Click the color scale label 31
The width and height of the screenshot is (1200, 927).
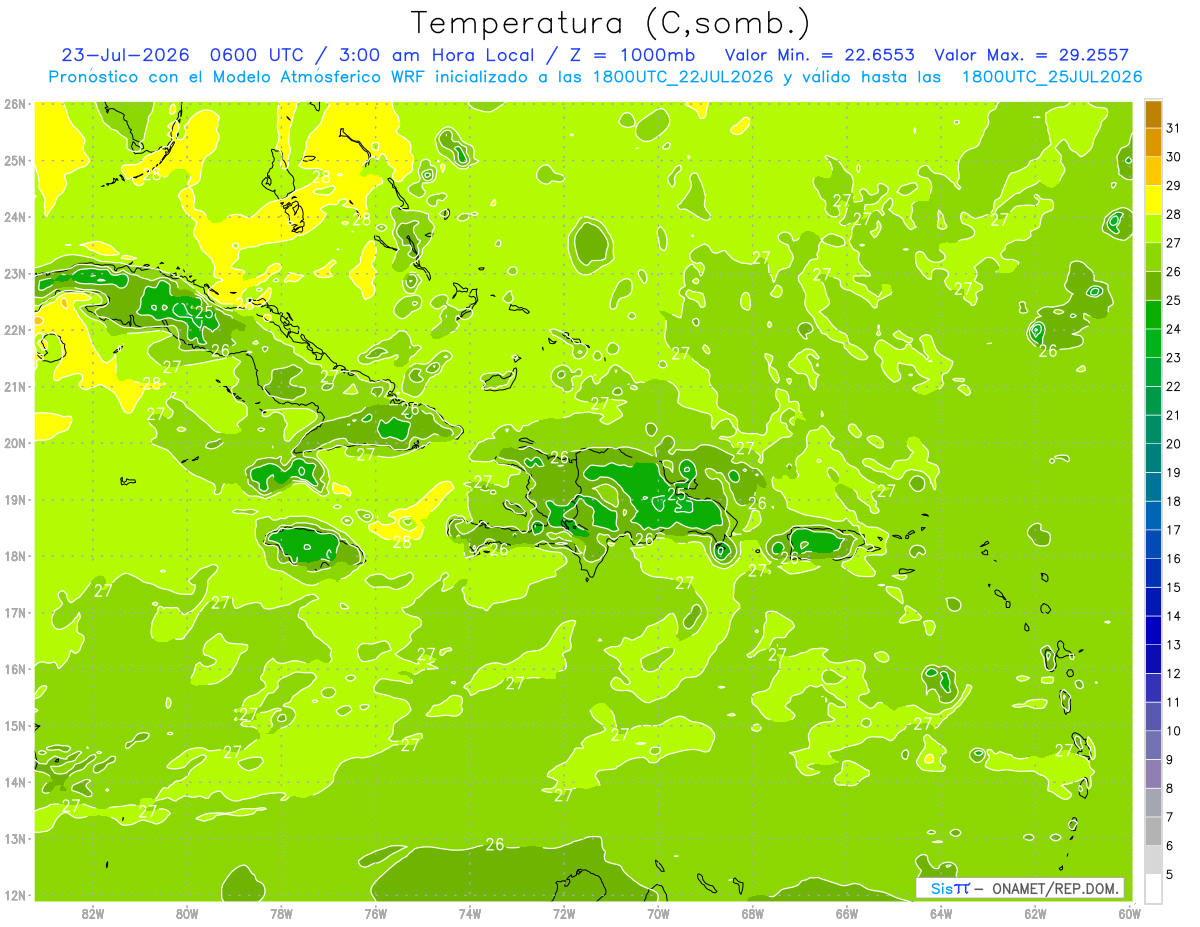(1174, 128)
